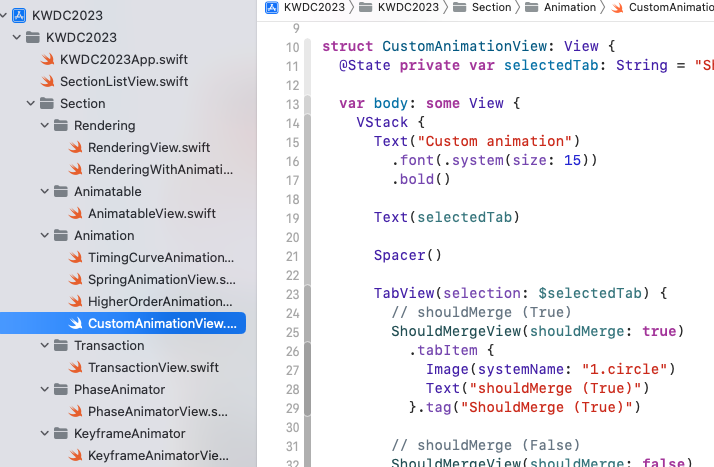Screen dimensions: 714x467
Task: Open PhaseAnimatorView.s... file
Action: (x=158, y=411)
